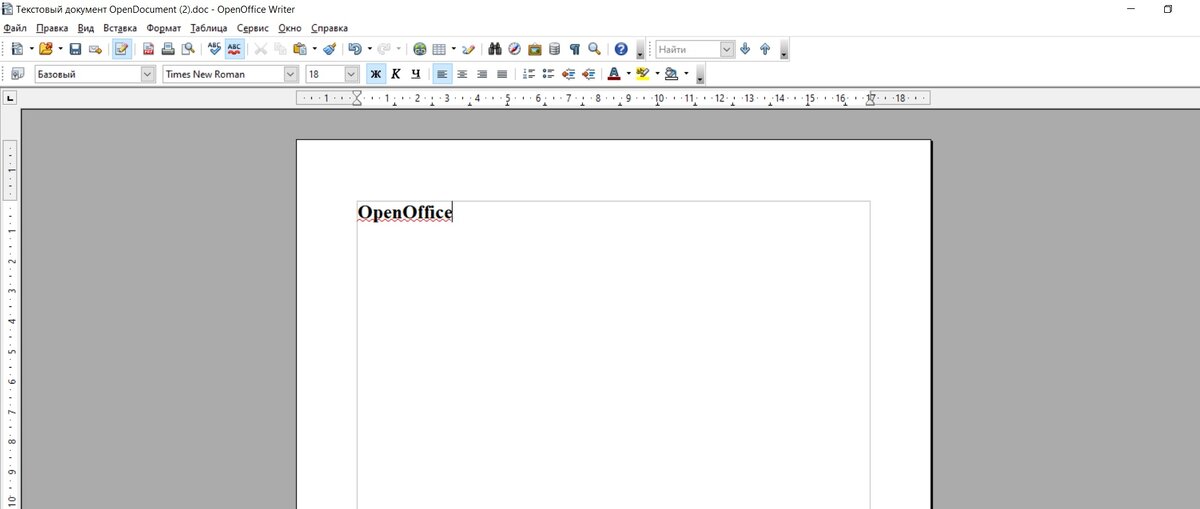Open Styles and Formatting icon

pyautogui.click(x=17, y=73)
